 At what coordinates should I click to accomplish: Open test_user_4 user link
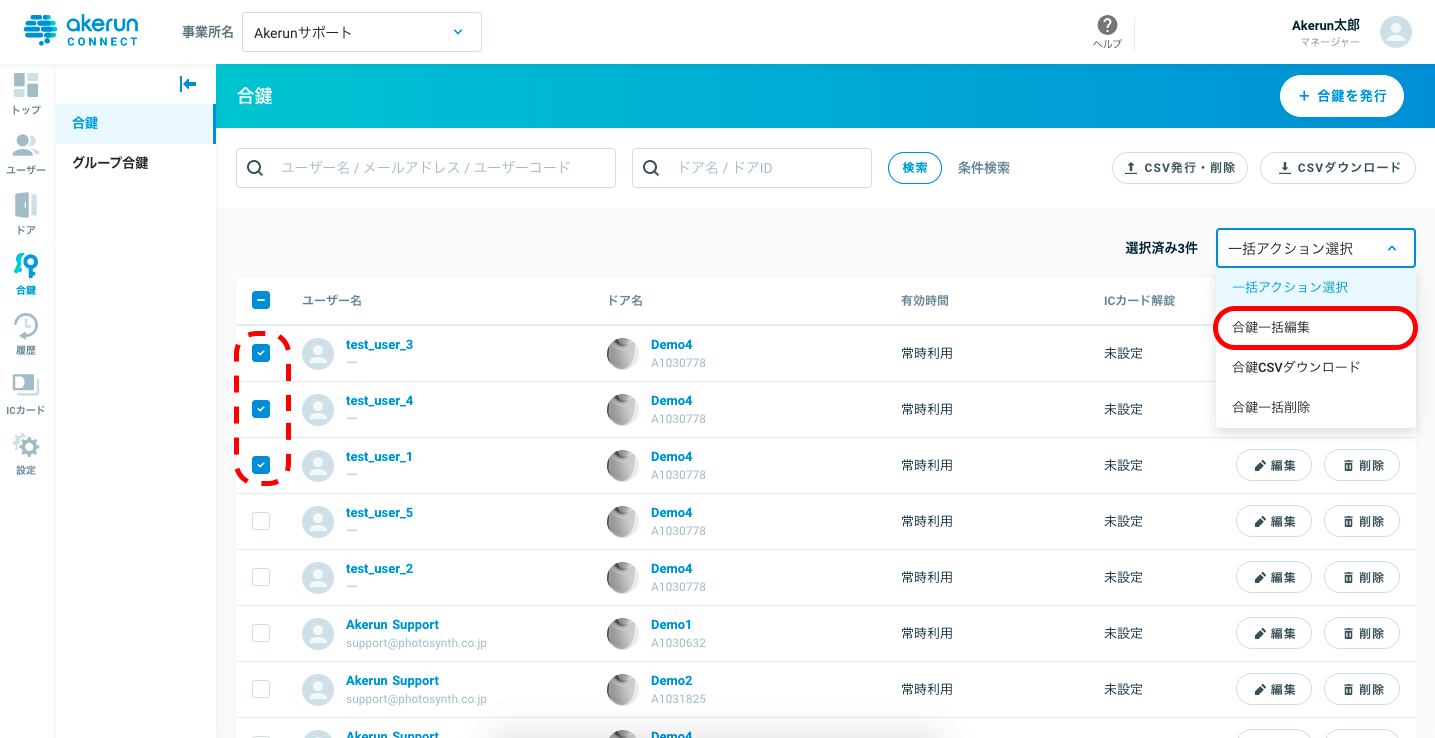click(379, 401)
